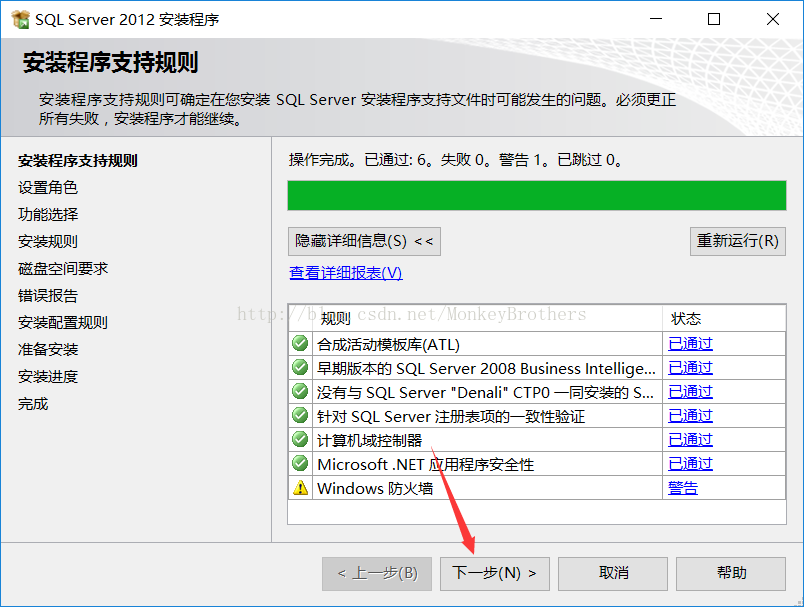Click status summary 操作完成。已通过: 6
804x607 pixels.
coord(455,160)
